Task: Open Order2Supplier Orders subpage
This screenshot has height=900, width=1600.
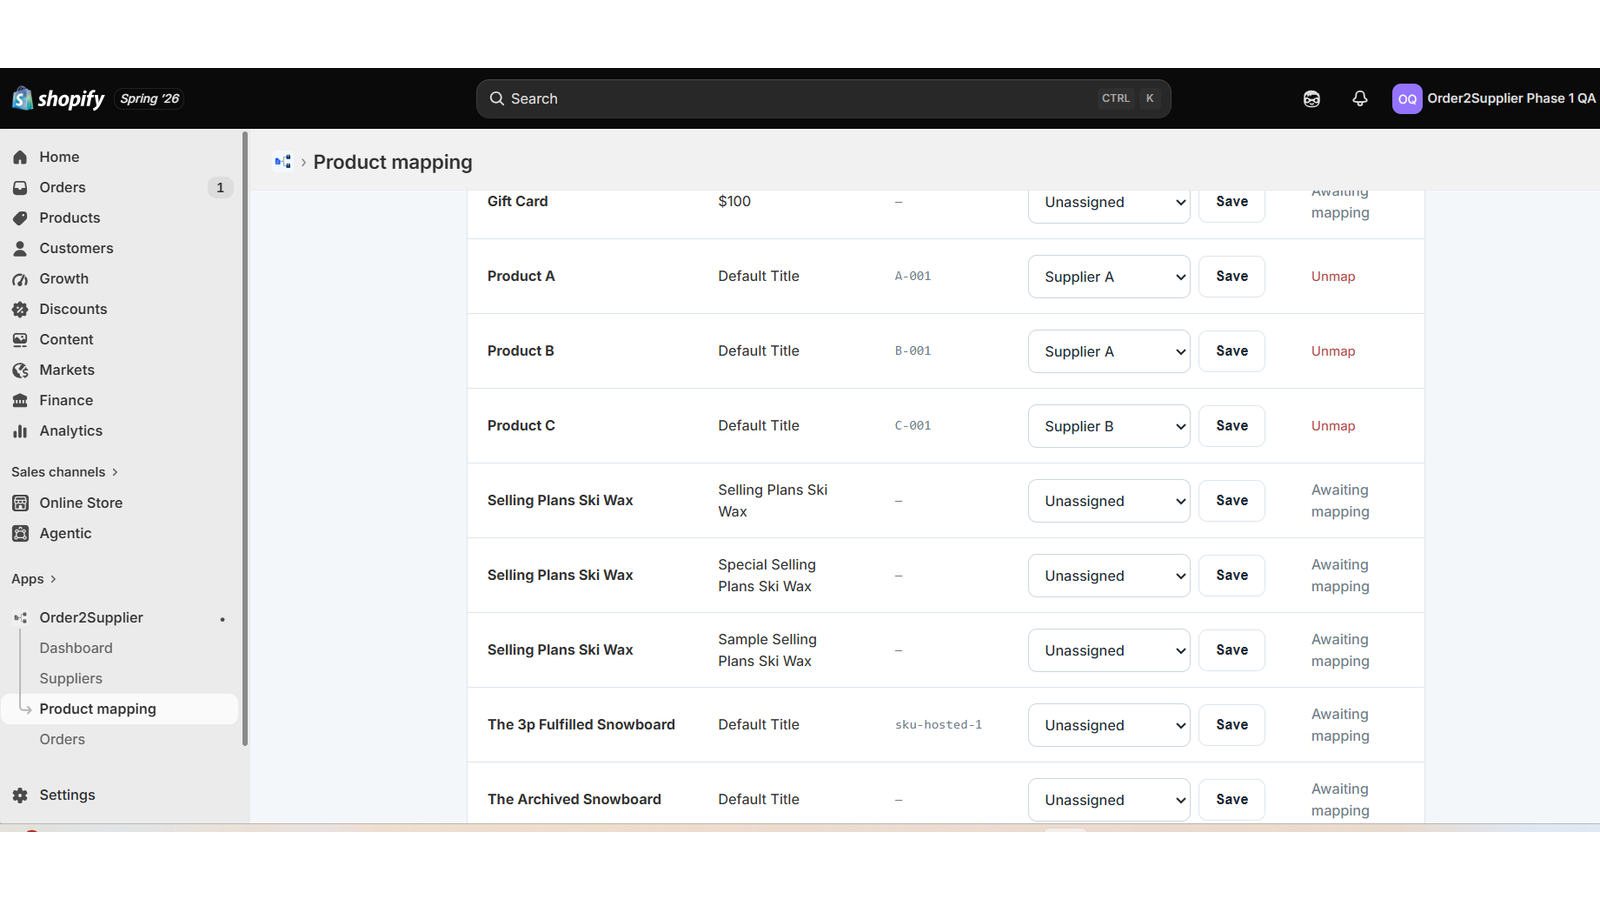Action: click(62, 740)
